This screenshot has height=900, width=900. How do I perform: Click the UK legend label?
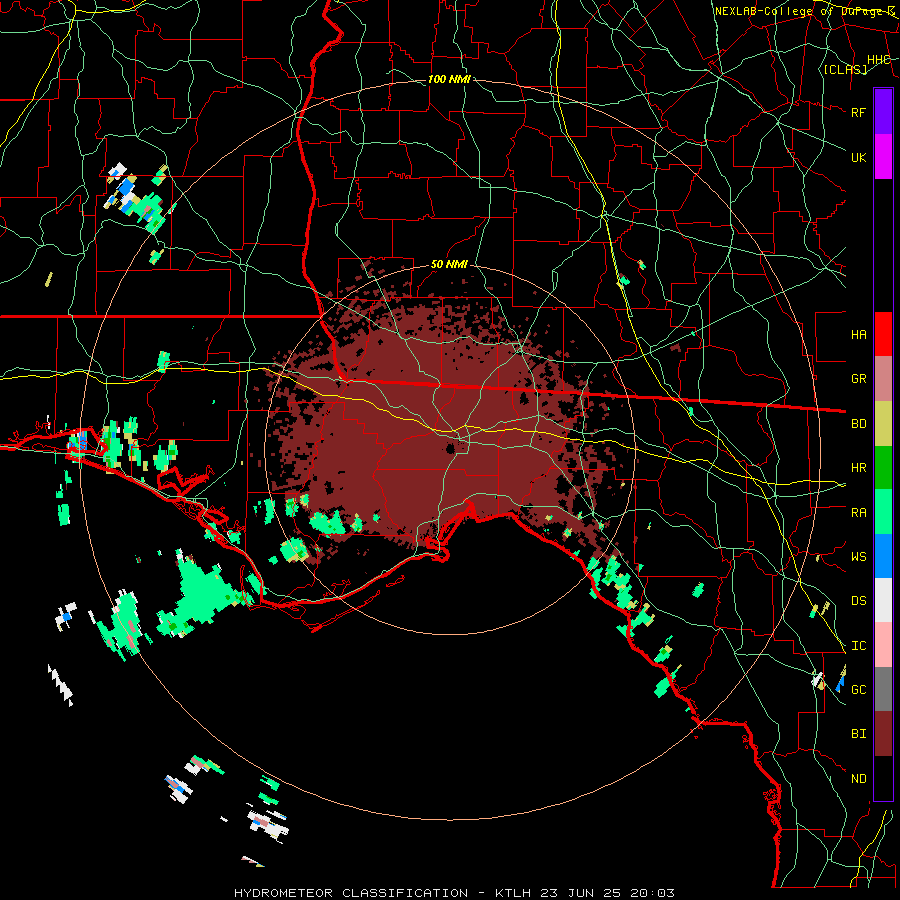pos(859,157)
